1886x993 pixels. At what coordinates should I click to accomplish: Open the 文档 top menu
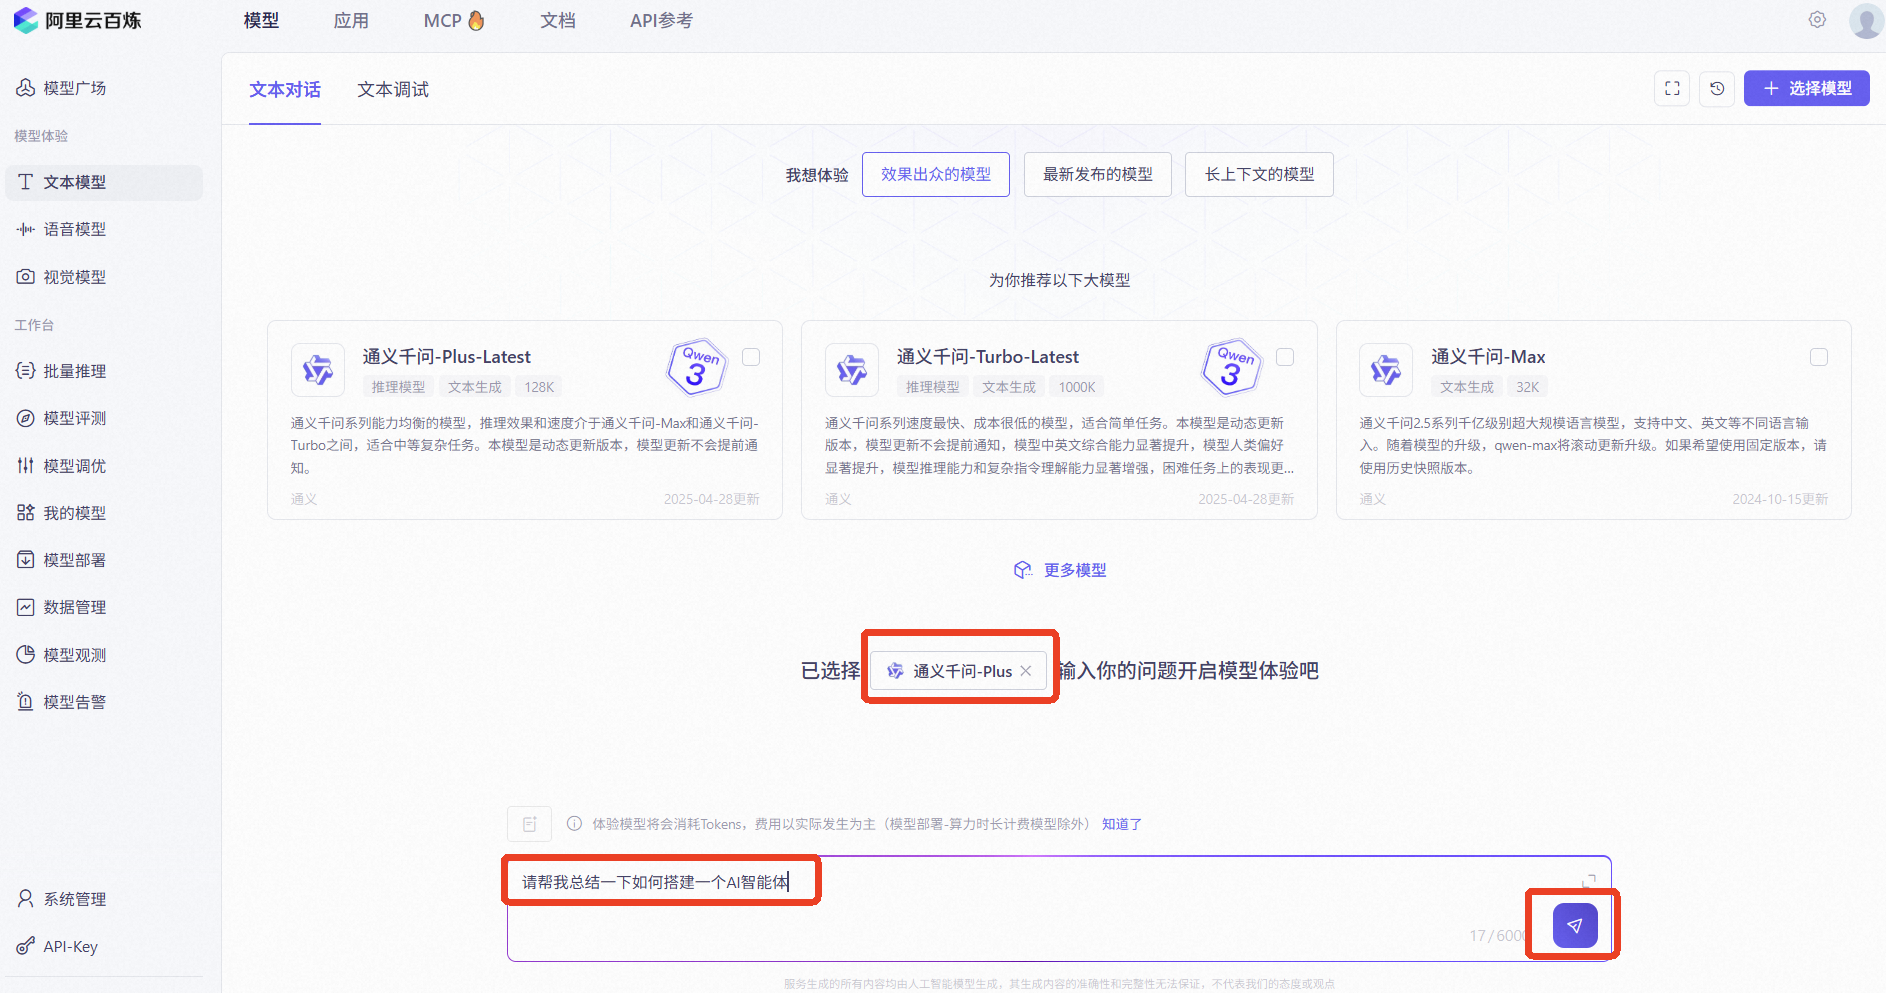tap(558, 20)
